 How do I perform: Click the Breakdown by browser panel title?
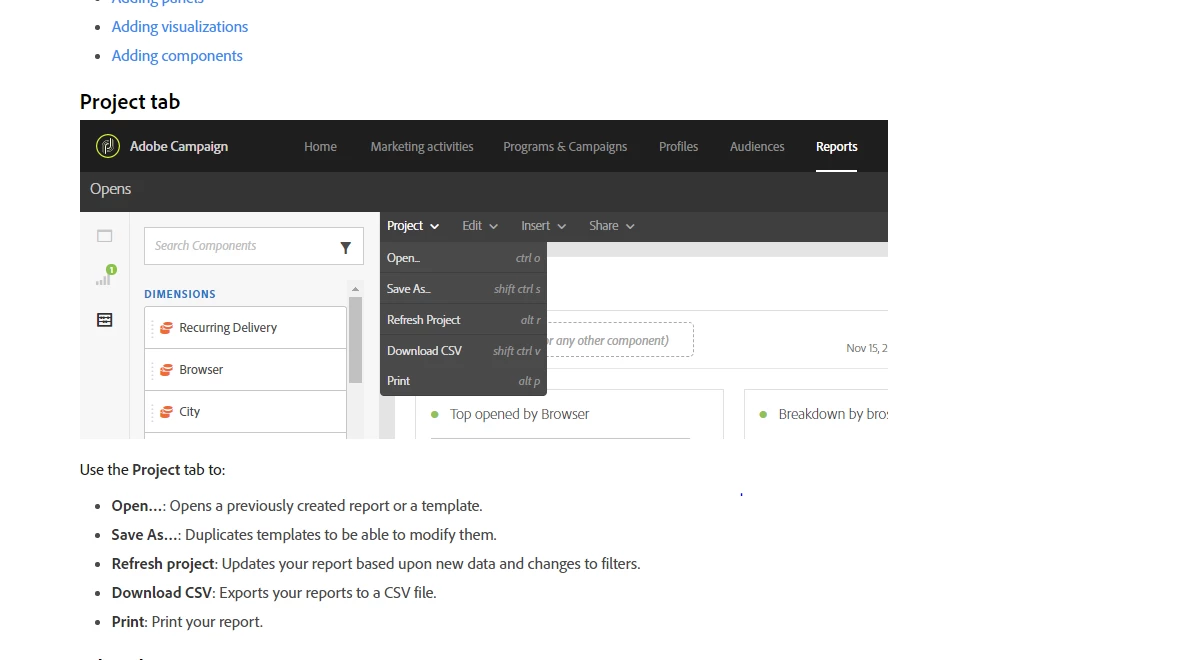coord(833,414)
